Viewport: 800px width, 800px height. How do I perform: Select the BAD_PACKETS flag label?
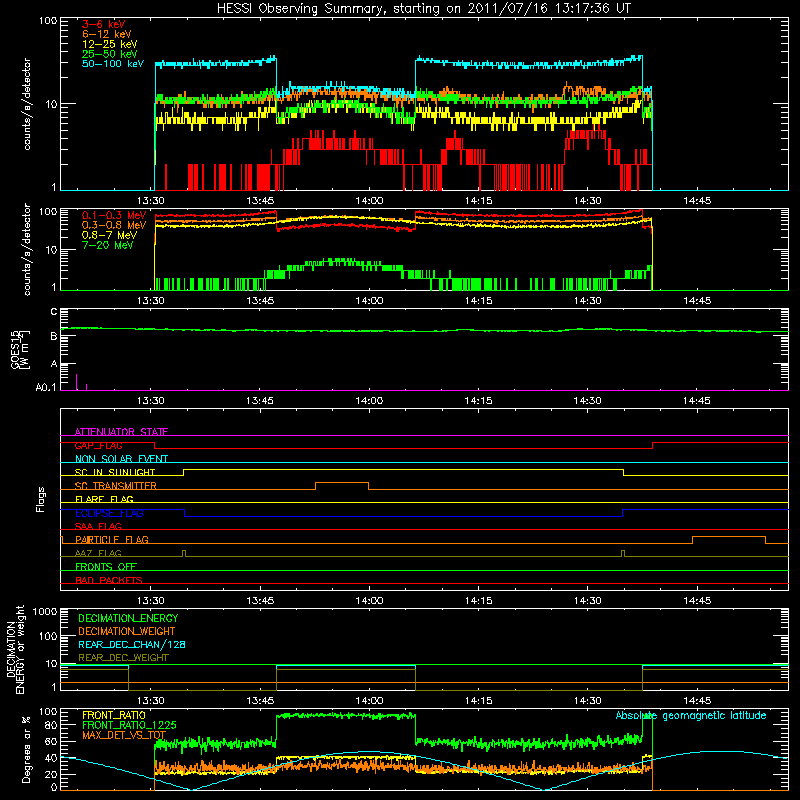point(109,580)
